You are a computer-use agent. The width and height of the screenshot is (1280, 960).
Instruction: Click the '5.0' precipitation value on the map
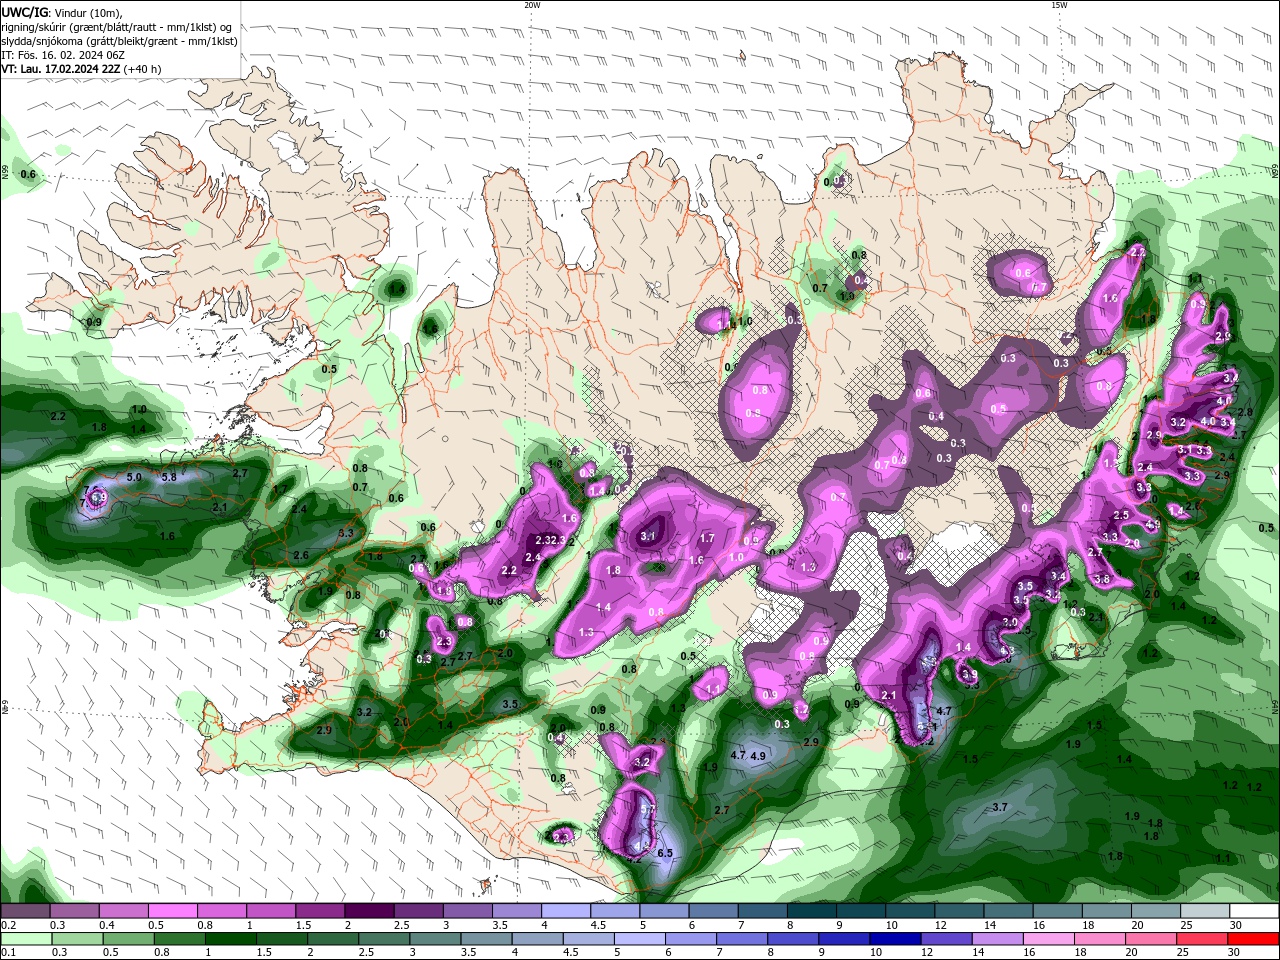[x=134, y=477]
